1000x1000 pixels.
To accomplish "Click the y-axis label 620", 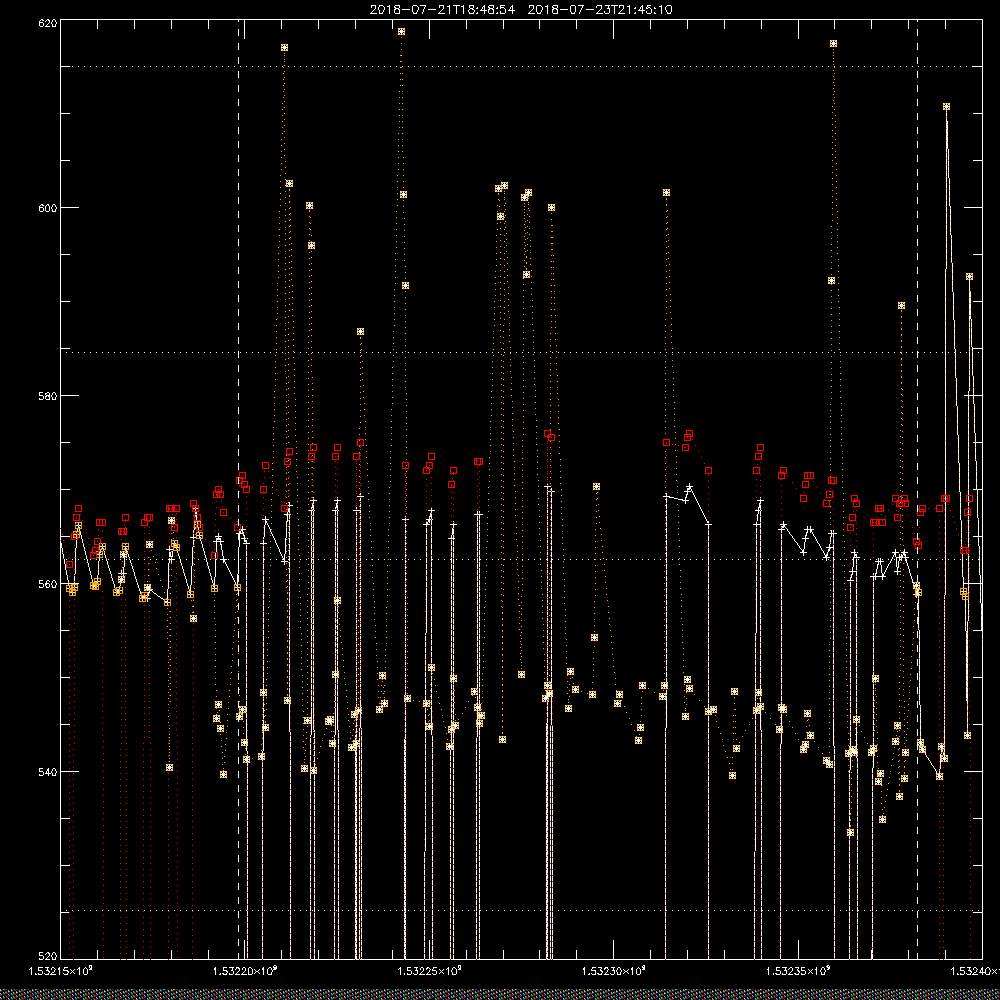I will (48, 24).
